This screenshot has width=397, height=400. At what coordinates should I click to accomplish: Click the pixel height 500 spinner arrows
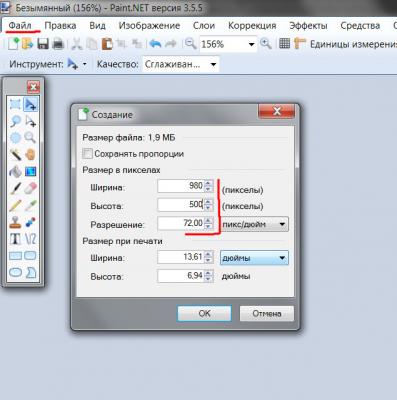click(x=209, y=205)
